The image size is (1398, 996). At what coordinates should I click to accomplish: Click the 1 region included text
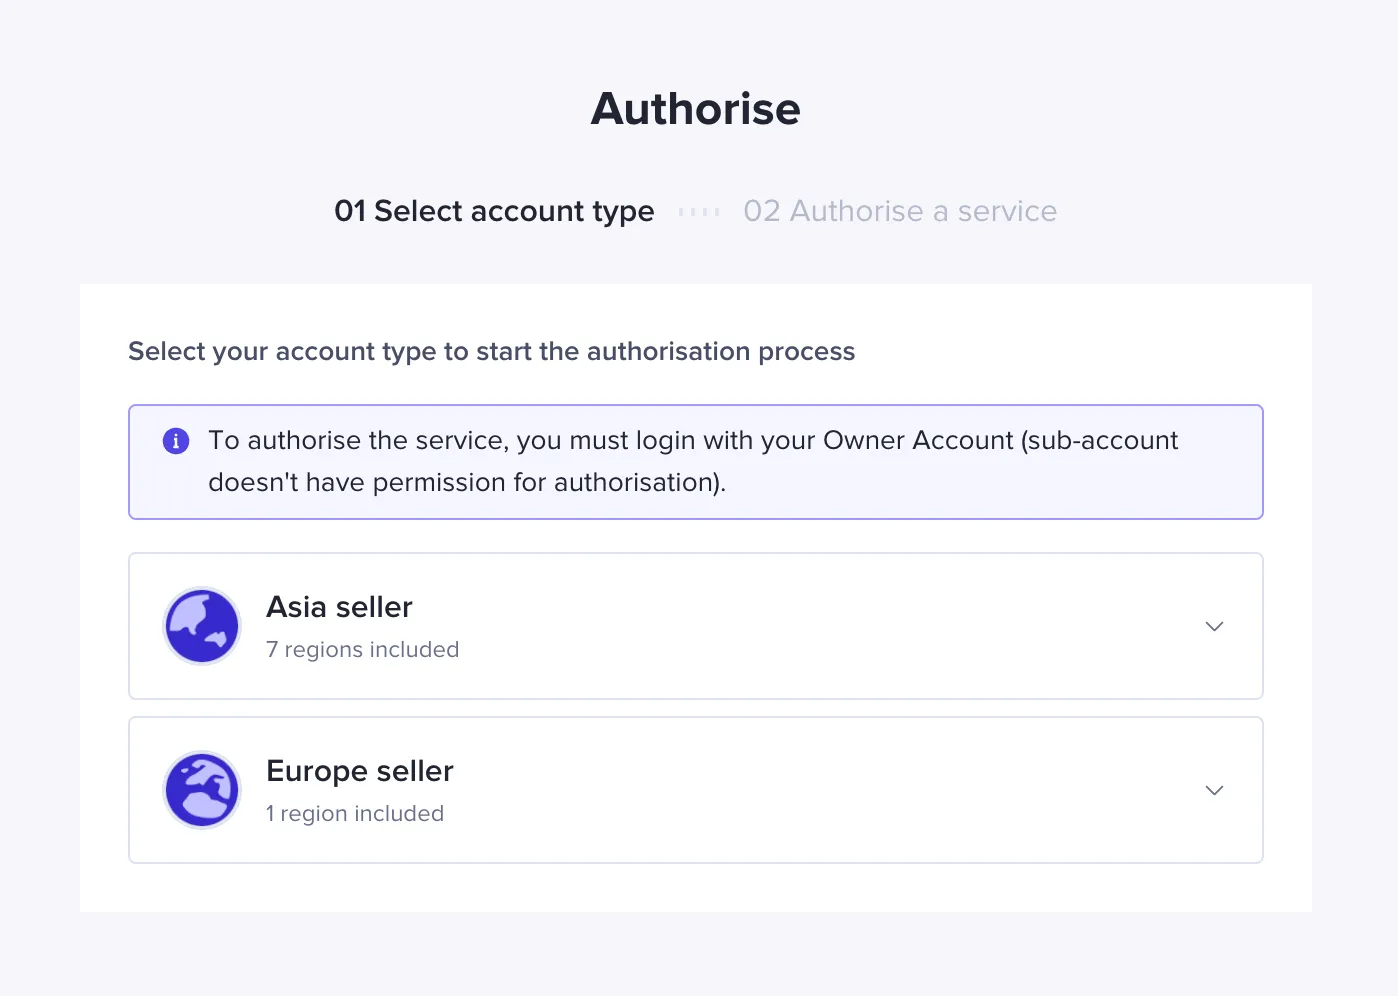(355, 813)
